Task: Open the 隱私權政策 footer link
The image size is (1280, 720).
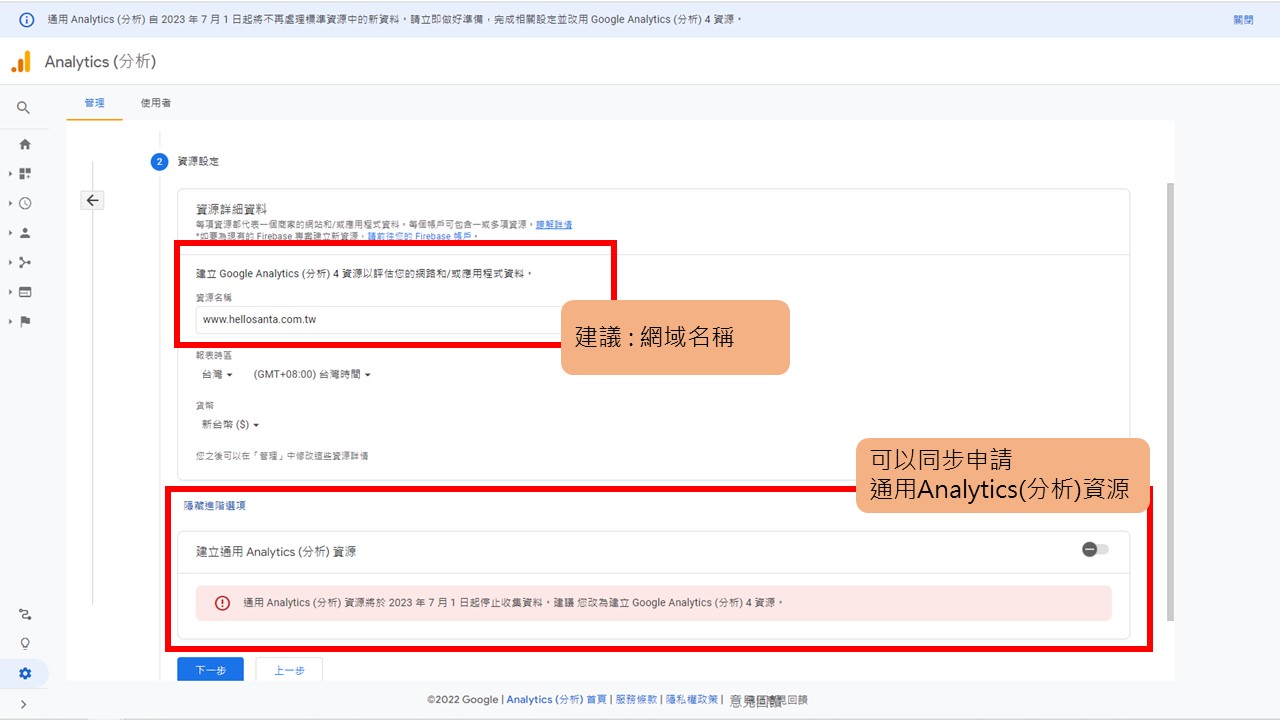Action: tap(692, 700)
